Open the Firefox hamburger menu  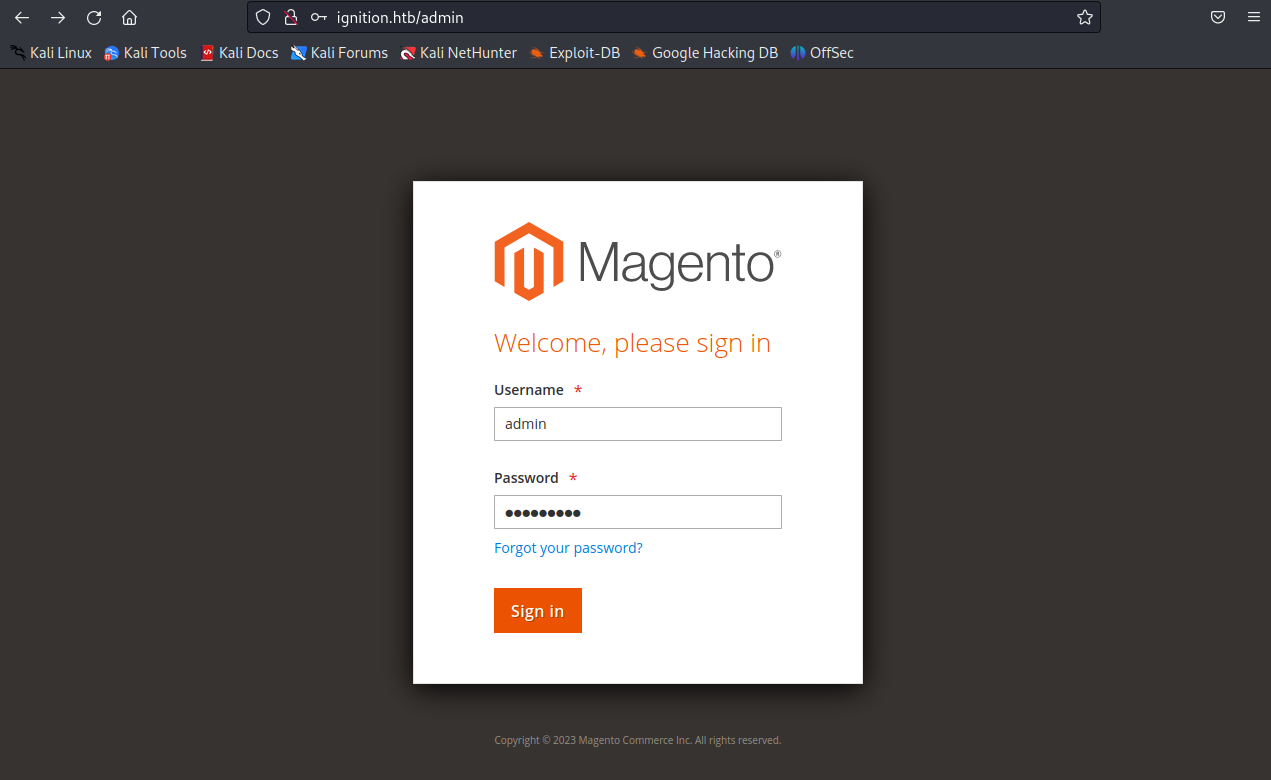click(x=1253, y=17)
